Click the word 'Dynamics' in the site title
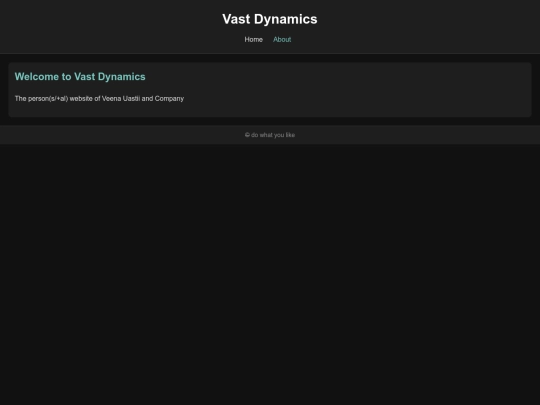The width and height of the screenshot is (540, 405). pyautogui.click(x=285, y=19)
